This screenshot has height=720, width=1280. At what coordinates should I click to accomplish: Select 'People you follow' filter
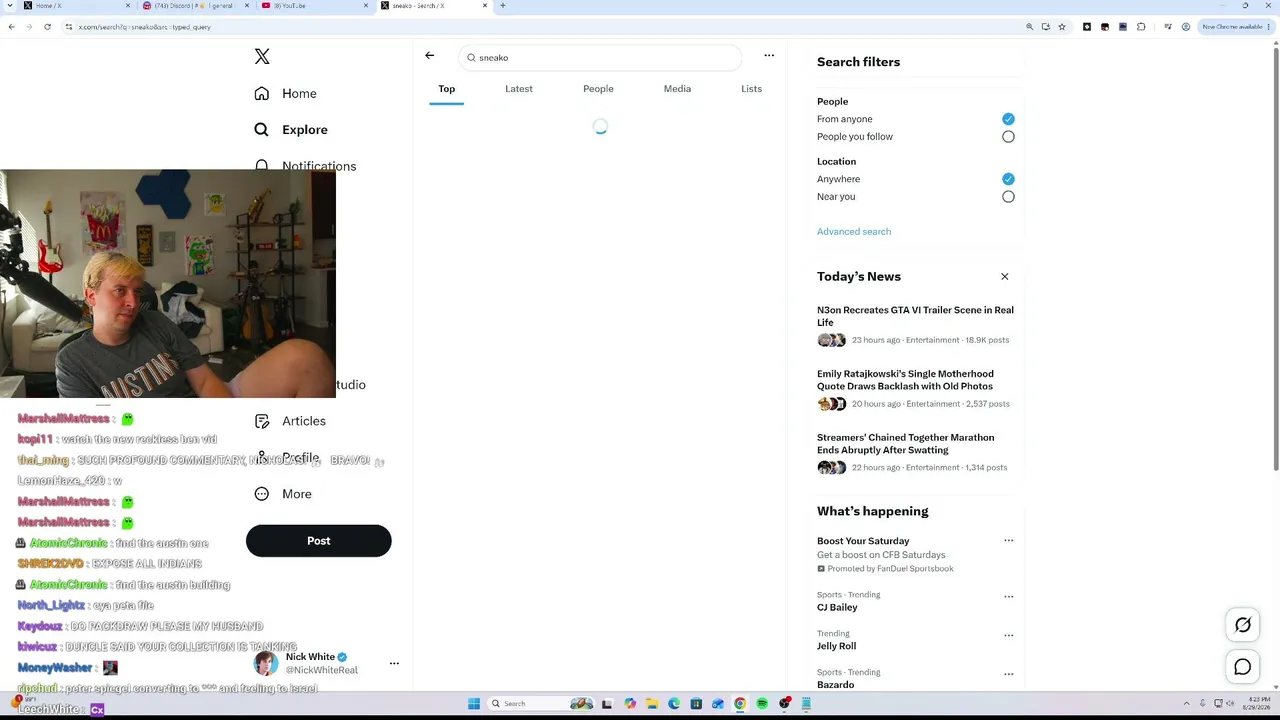click(1008, 137)
